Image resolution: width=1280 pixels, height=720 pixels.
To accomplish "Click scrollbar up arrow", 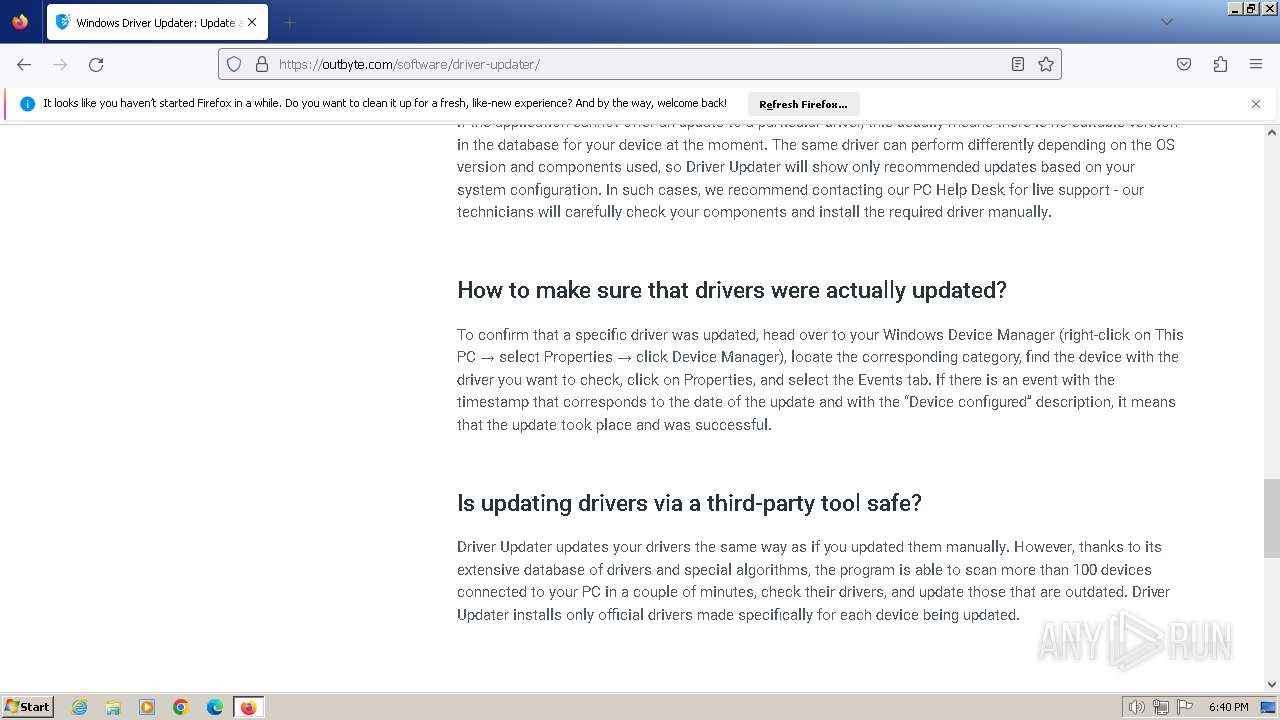I will 1272,133.
